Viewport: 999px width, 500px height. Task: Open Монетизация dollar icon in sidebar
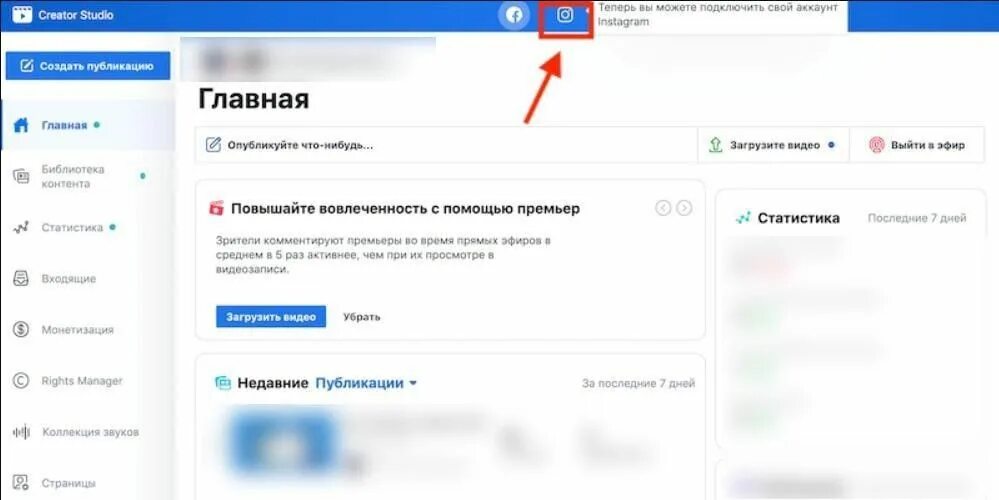[21, 329]
